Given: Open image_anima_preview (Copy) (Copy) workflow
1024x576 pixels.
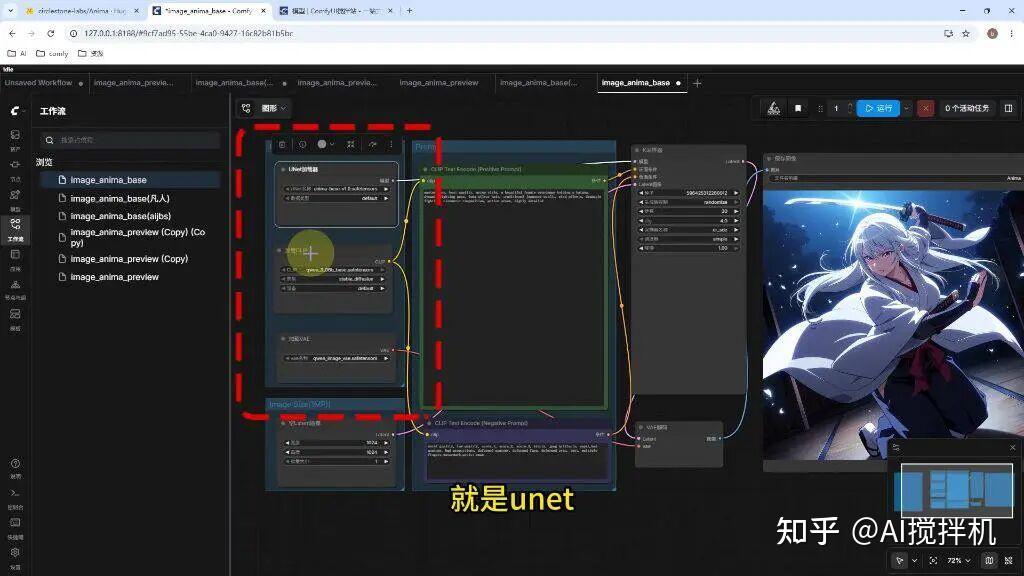Looking at the screenshot, I should [x=131, y=238].
